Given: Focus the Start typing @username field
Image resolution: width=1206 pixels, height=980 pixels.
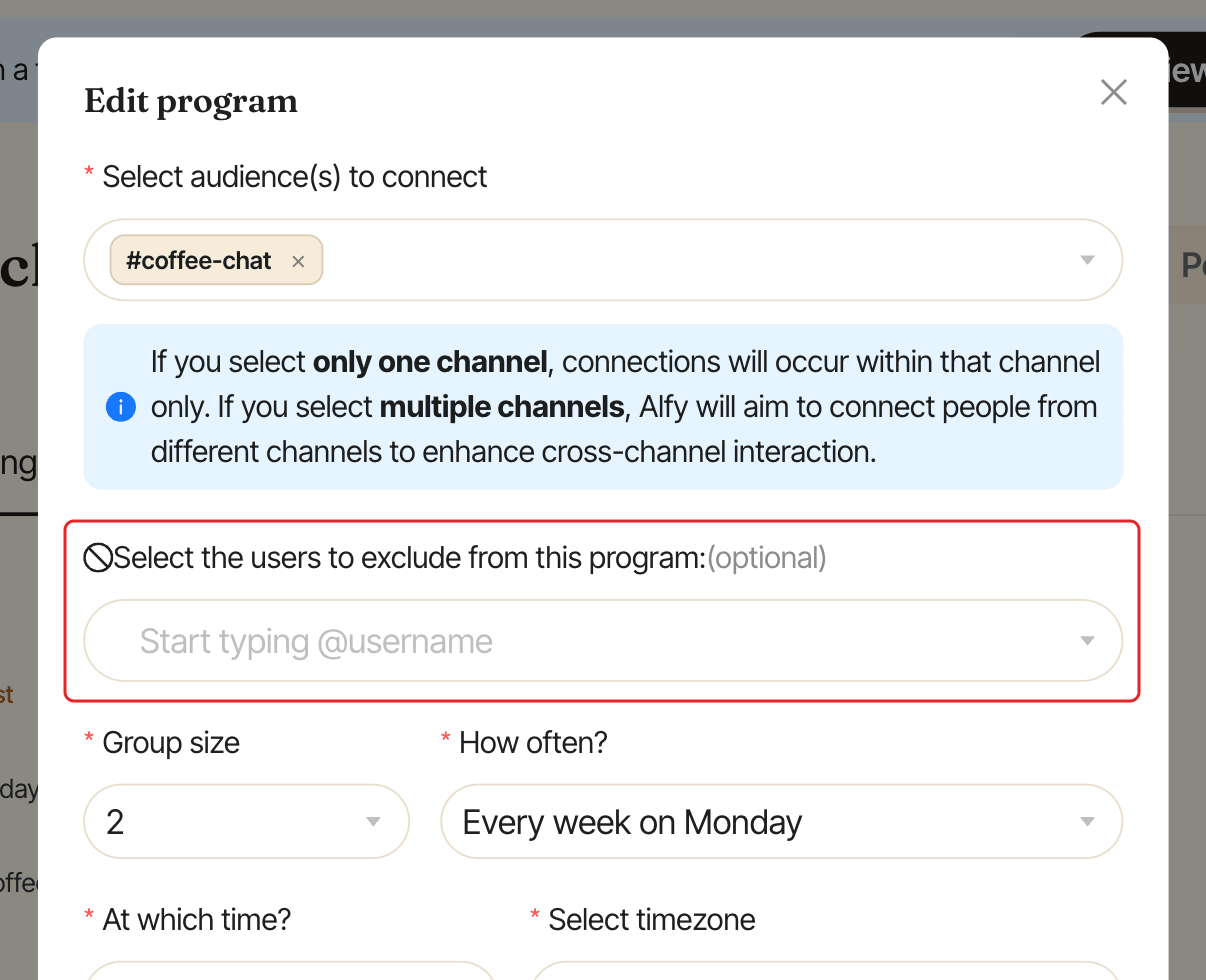Looking at the screenshot, I should tap(603, 641).
